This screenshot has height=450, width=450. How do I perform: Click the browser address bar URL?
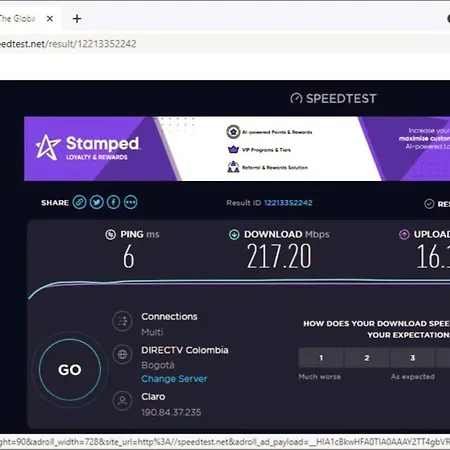point(68,44)
